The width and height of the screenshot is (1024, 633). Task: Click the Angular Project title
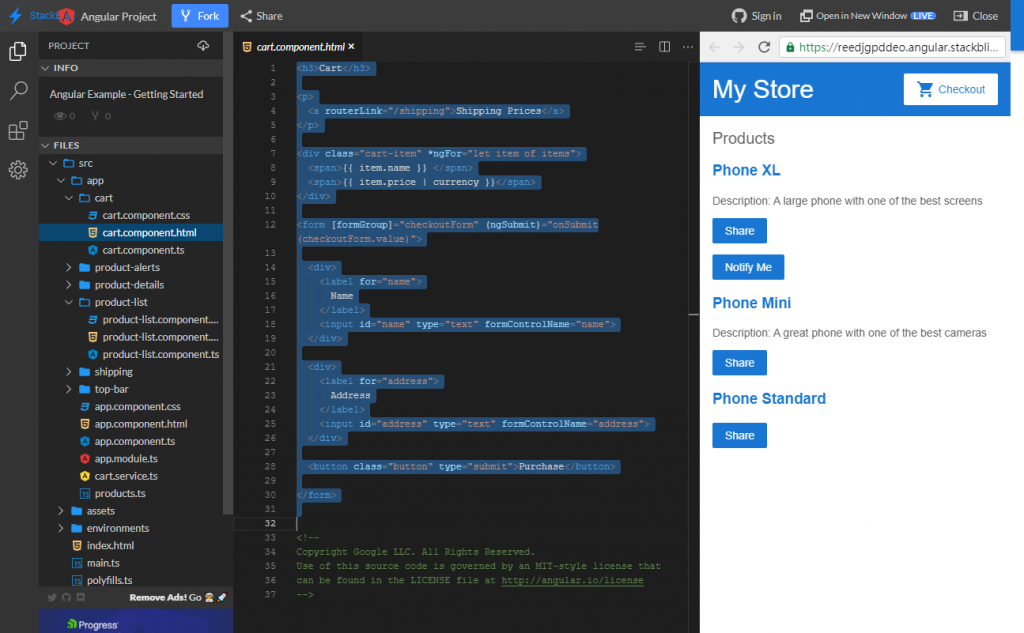(x=118, y=16)
